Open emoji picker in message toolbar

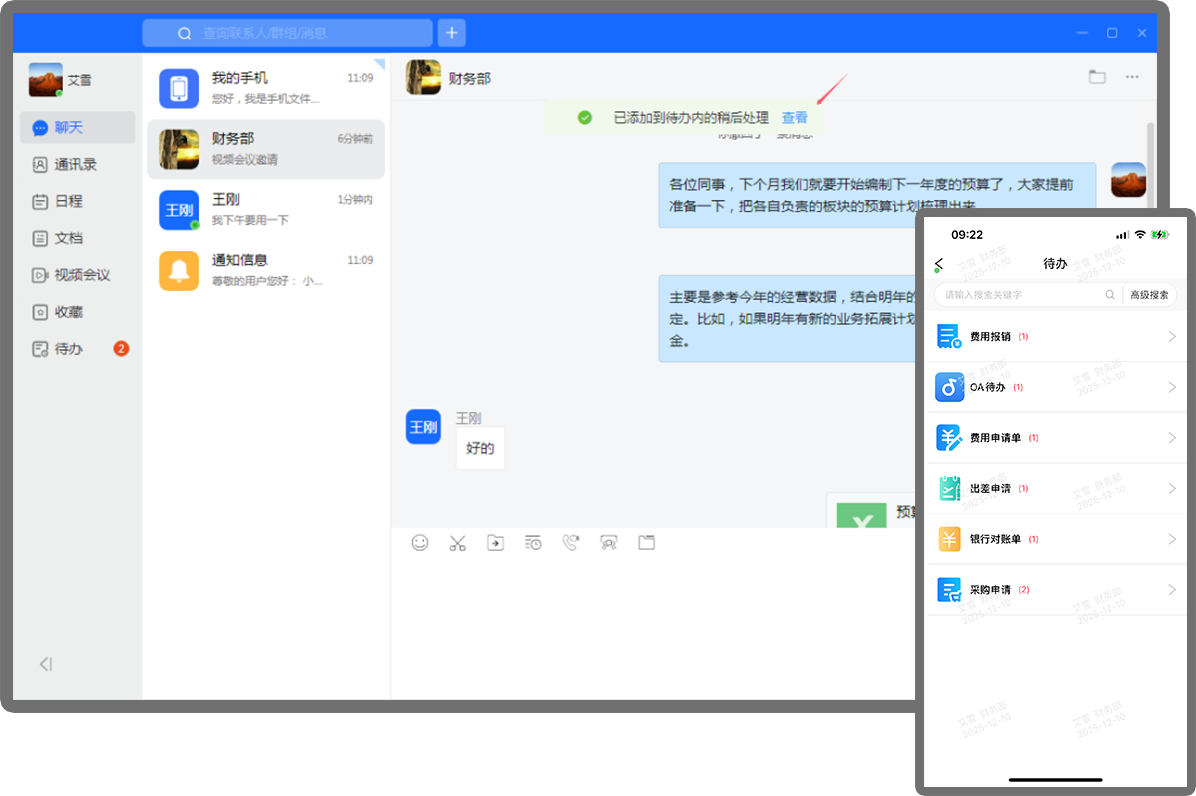pos(420,543)
